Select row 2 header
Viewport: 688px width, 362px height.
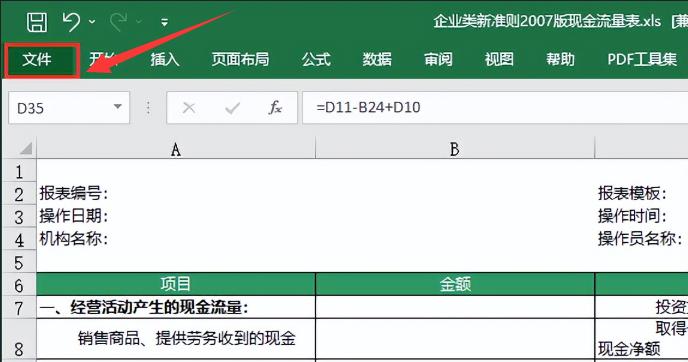coord(19,194)
